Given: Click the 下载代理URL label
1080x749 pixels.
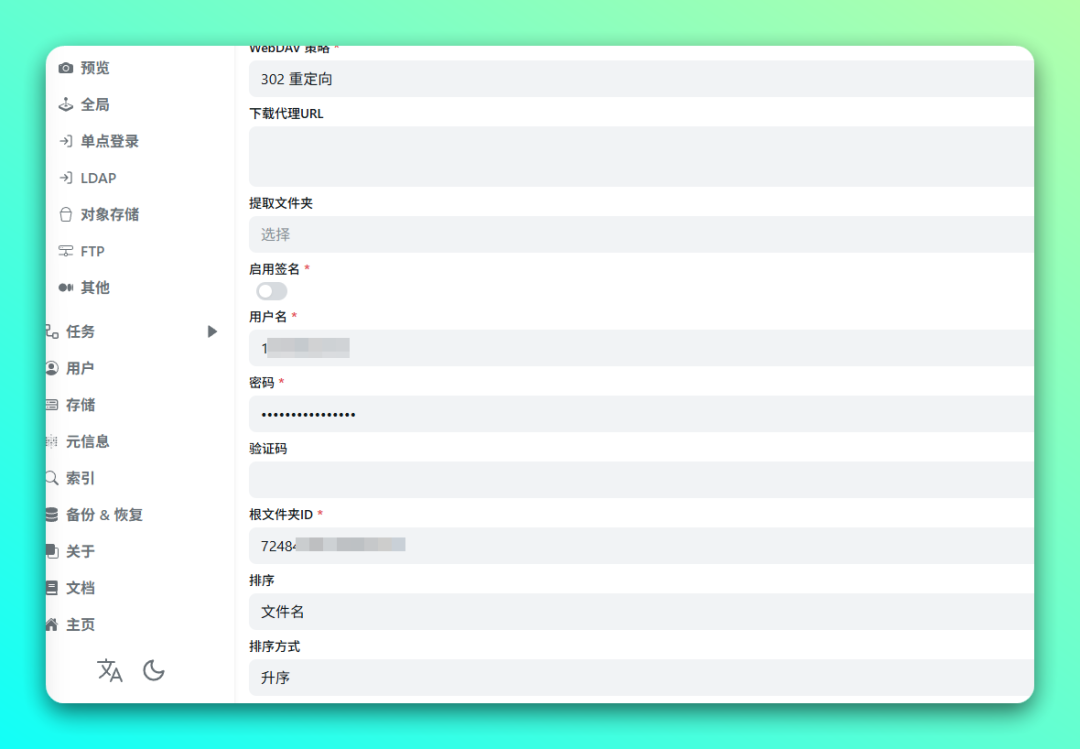Looking at the screenshot, I should click(286, 114).
